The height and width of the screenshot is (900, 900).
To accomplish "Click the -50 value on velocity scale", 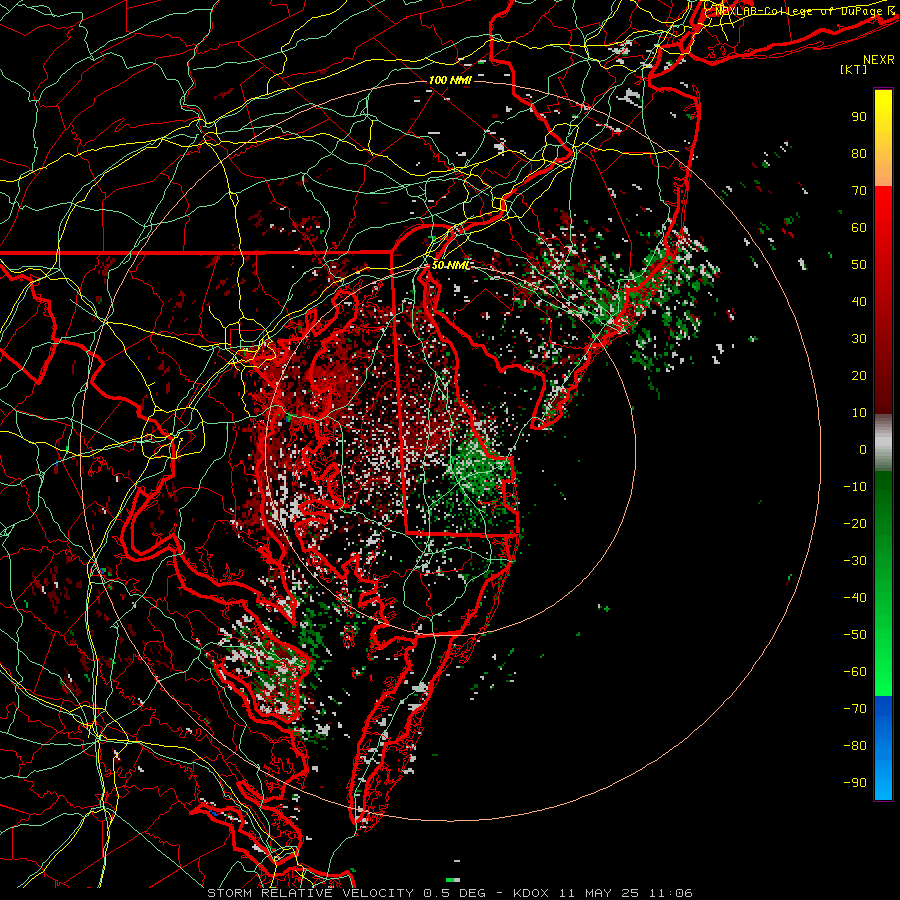I will point(855,635).
